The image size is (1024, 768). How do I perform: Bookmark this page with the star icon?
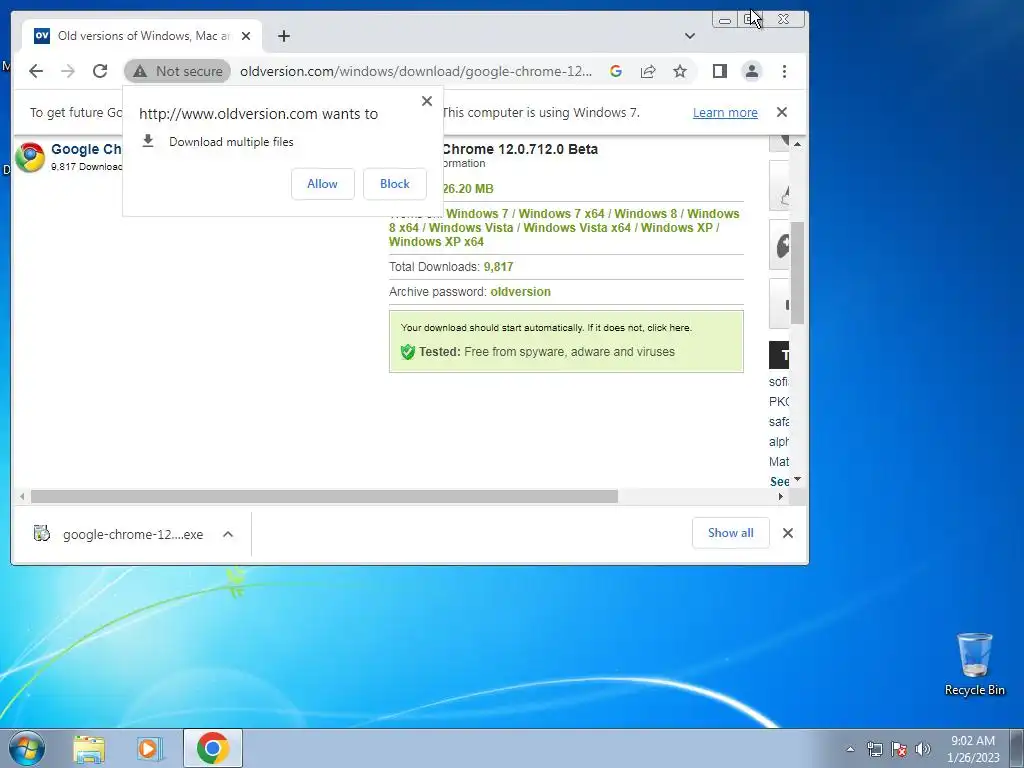(x=680, y=71)
